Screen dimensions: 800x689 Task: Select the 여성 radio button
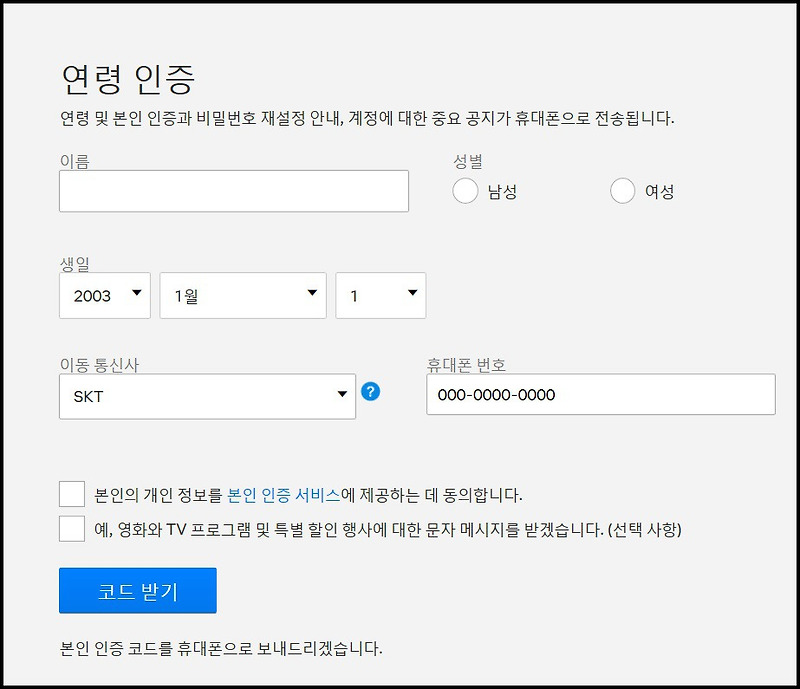click(x=622, y=191)
